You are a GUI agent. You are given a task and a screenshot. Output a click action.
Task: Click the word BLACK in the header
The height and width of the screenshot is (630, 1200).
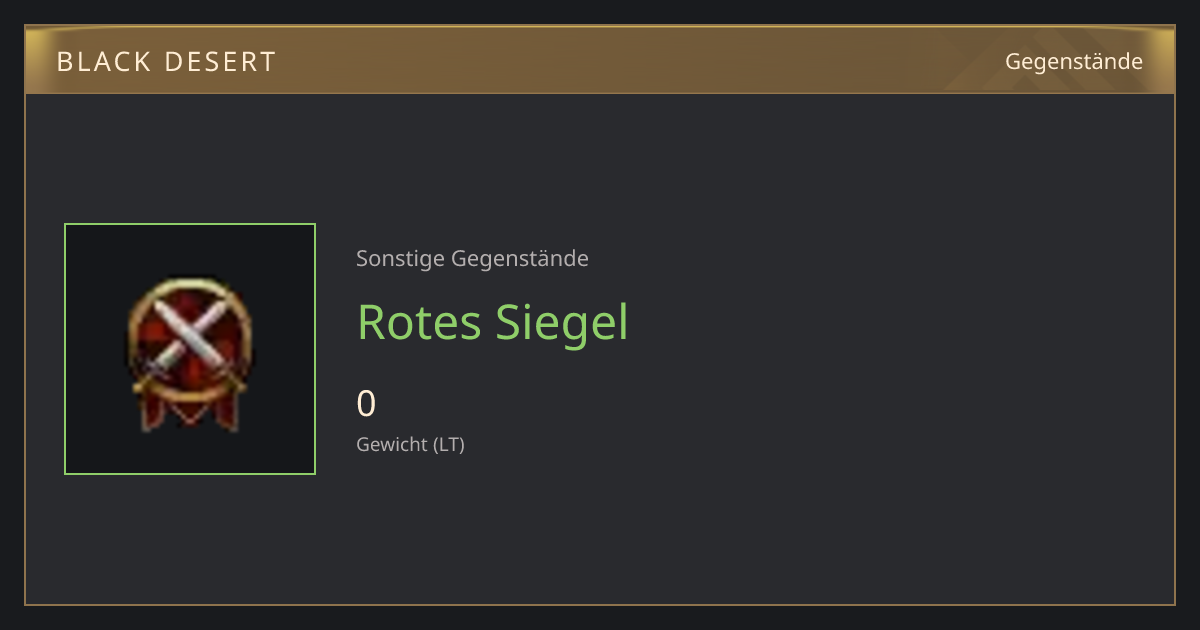[x=101, y=62]
